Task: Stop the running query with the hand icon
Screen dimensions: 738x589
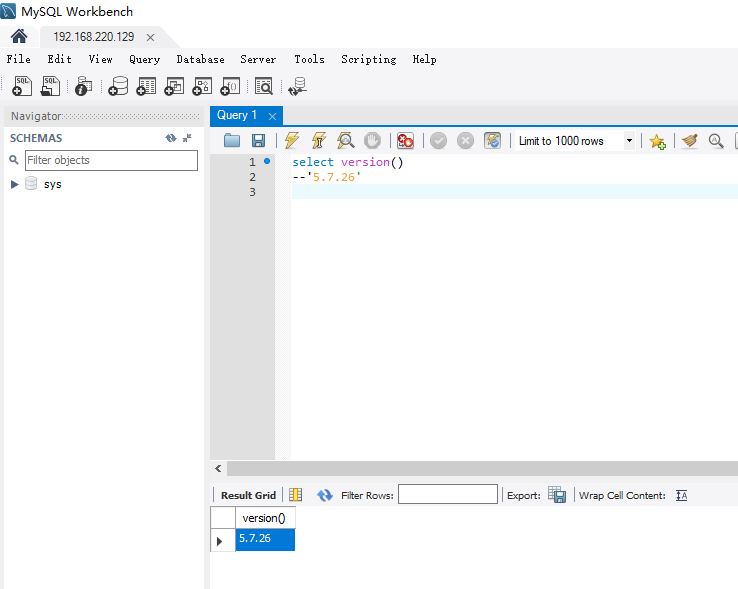Action: [x=372, y=140]
